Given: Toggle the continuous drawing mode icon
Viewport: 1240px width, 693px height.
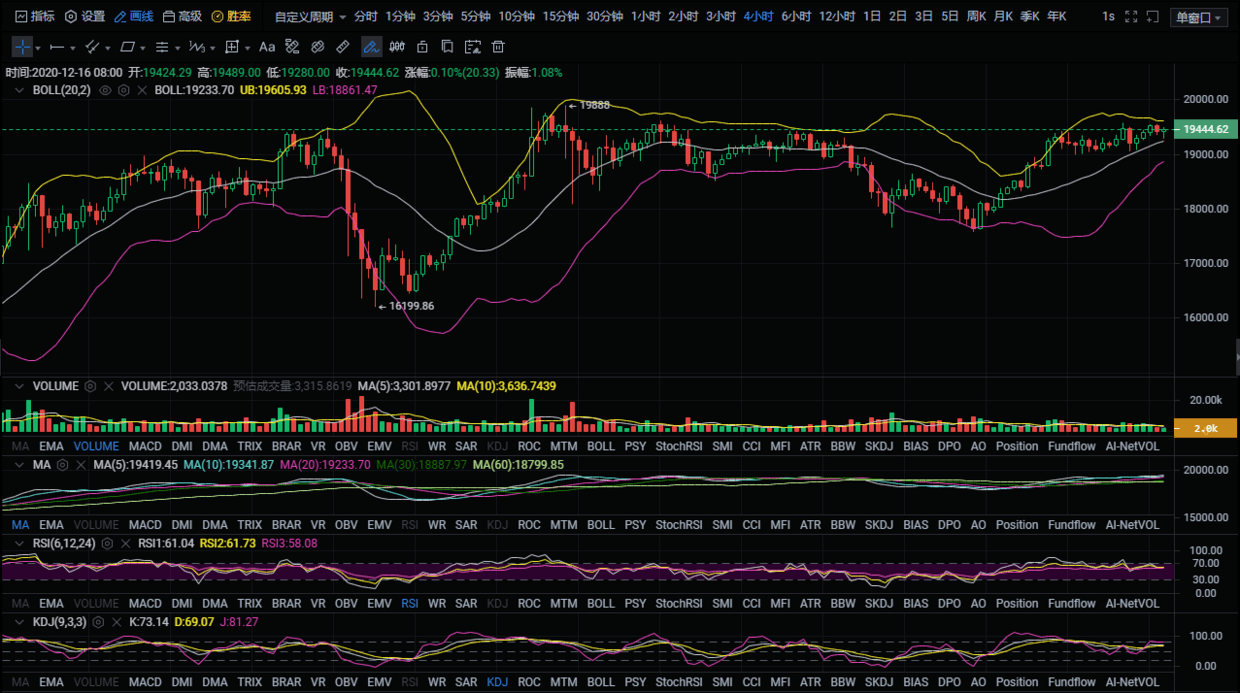Looking at the screenshot, I should point(371,47).
